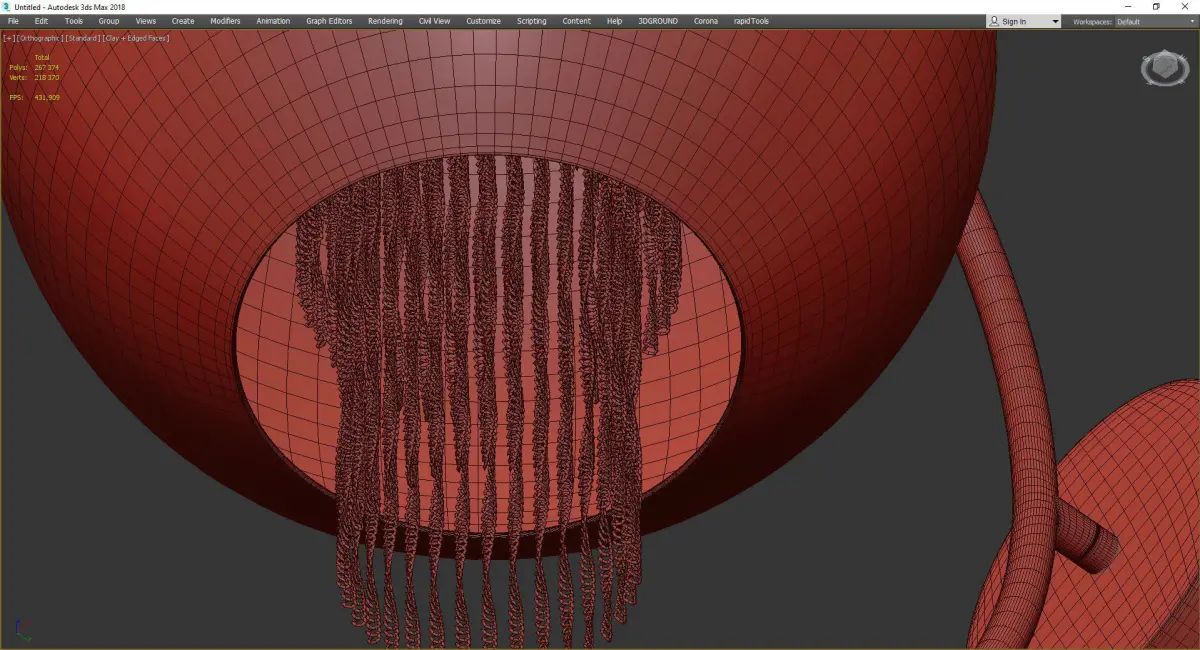Open the Edit menu
Screen dimensions: 1200x650
coord(41,21)
